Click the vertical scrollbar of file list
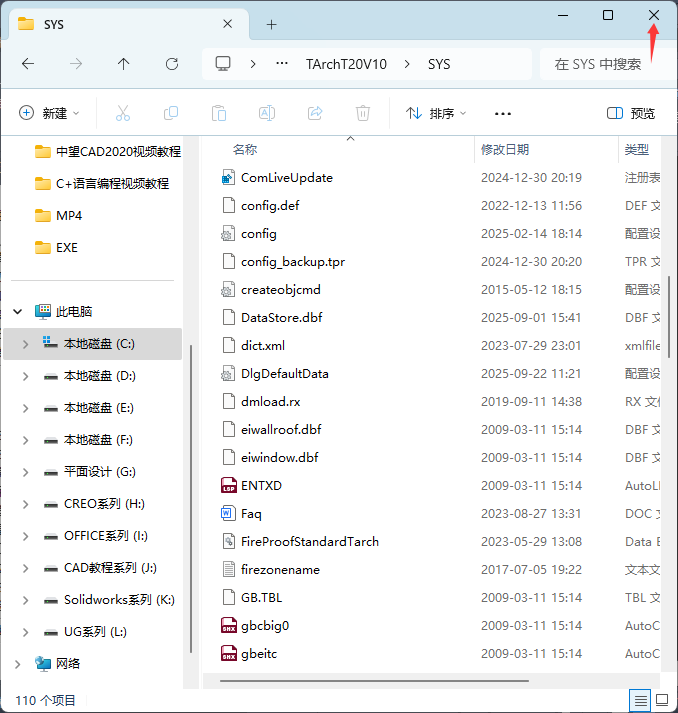The height and width of the screenshot is (713, 678). coord(669,317)
